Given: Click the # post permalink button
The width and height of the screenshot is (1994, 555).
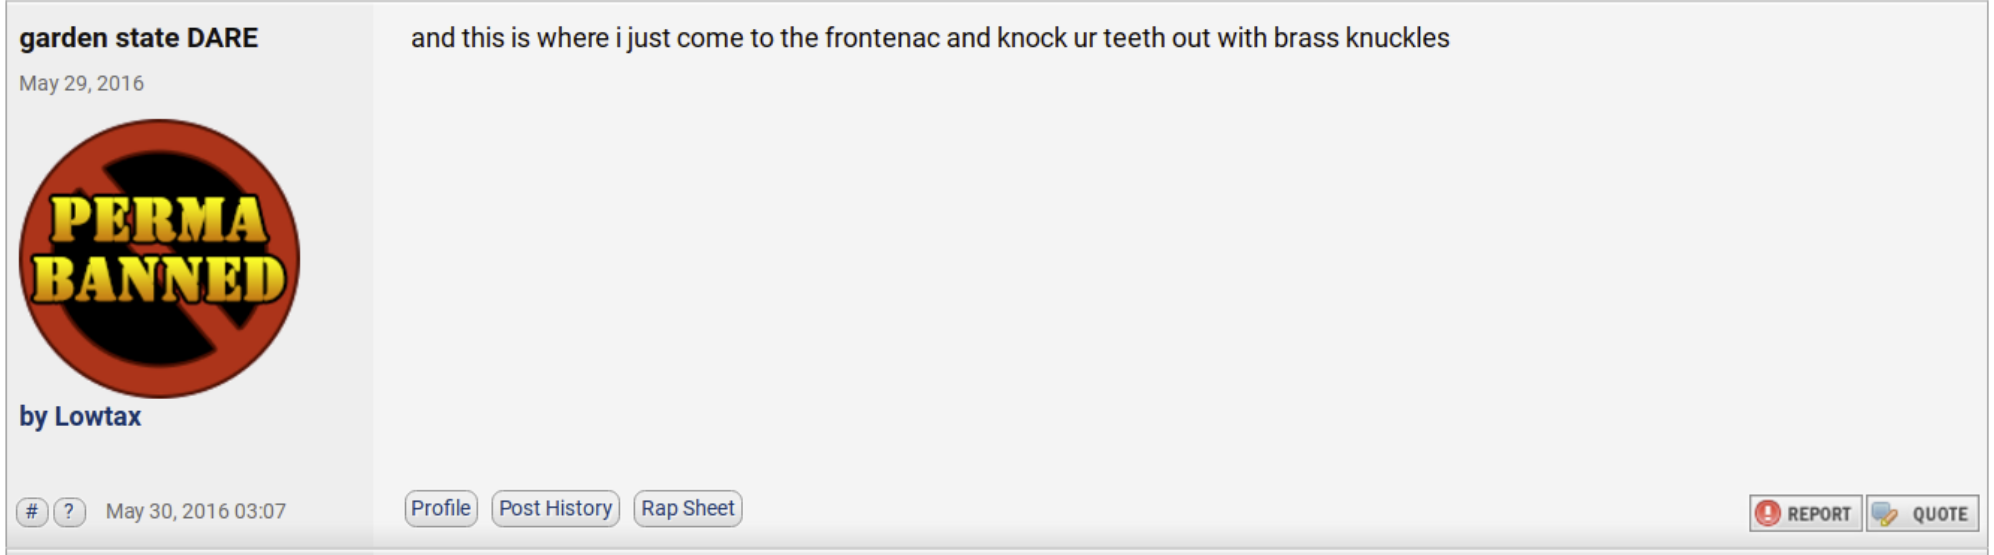Looking at the screenshot, I should (32, 512).
